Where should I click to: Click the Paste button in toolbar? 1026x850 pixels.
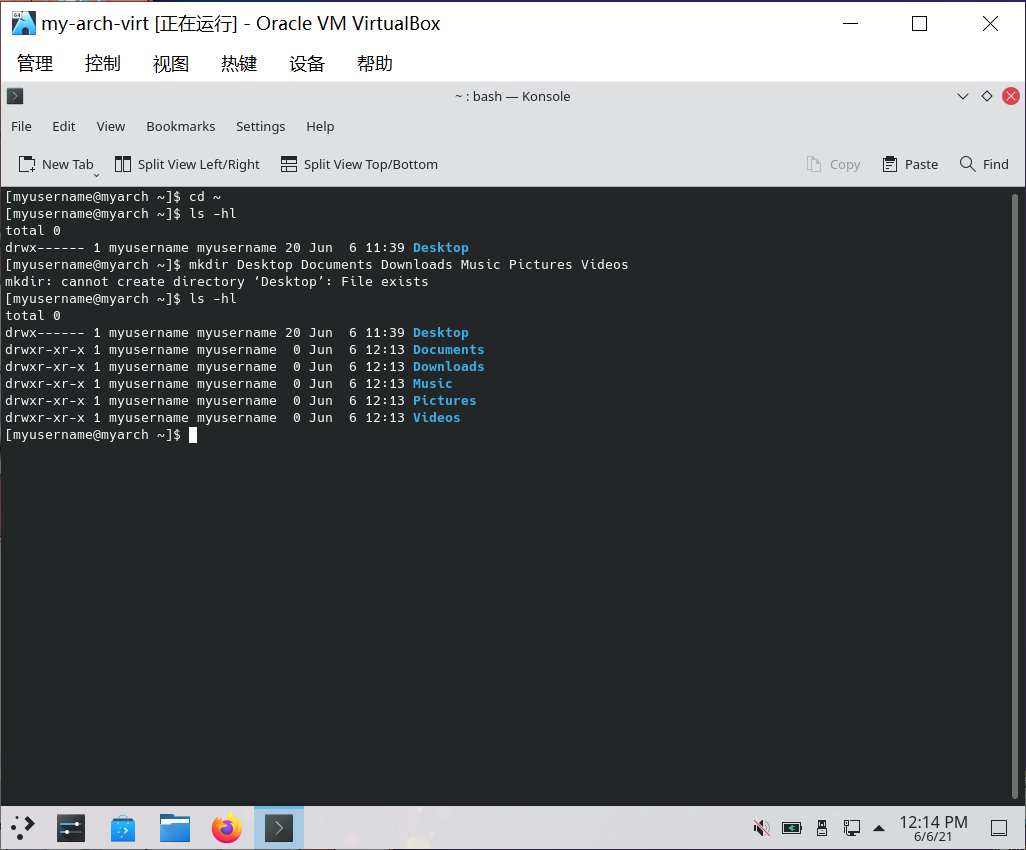(910, 164)
